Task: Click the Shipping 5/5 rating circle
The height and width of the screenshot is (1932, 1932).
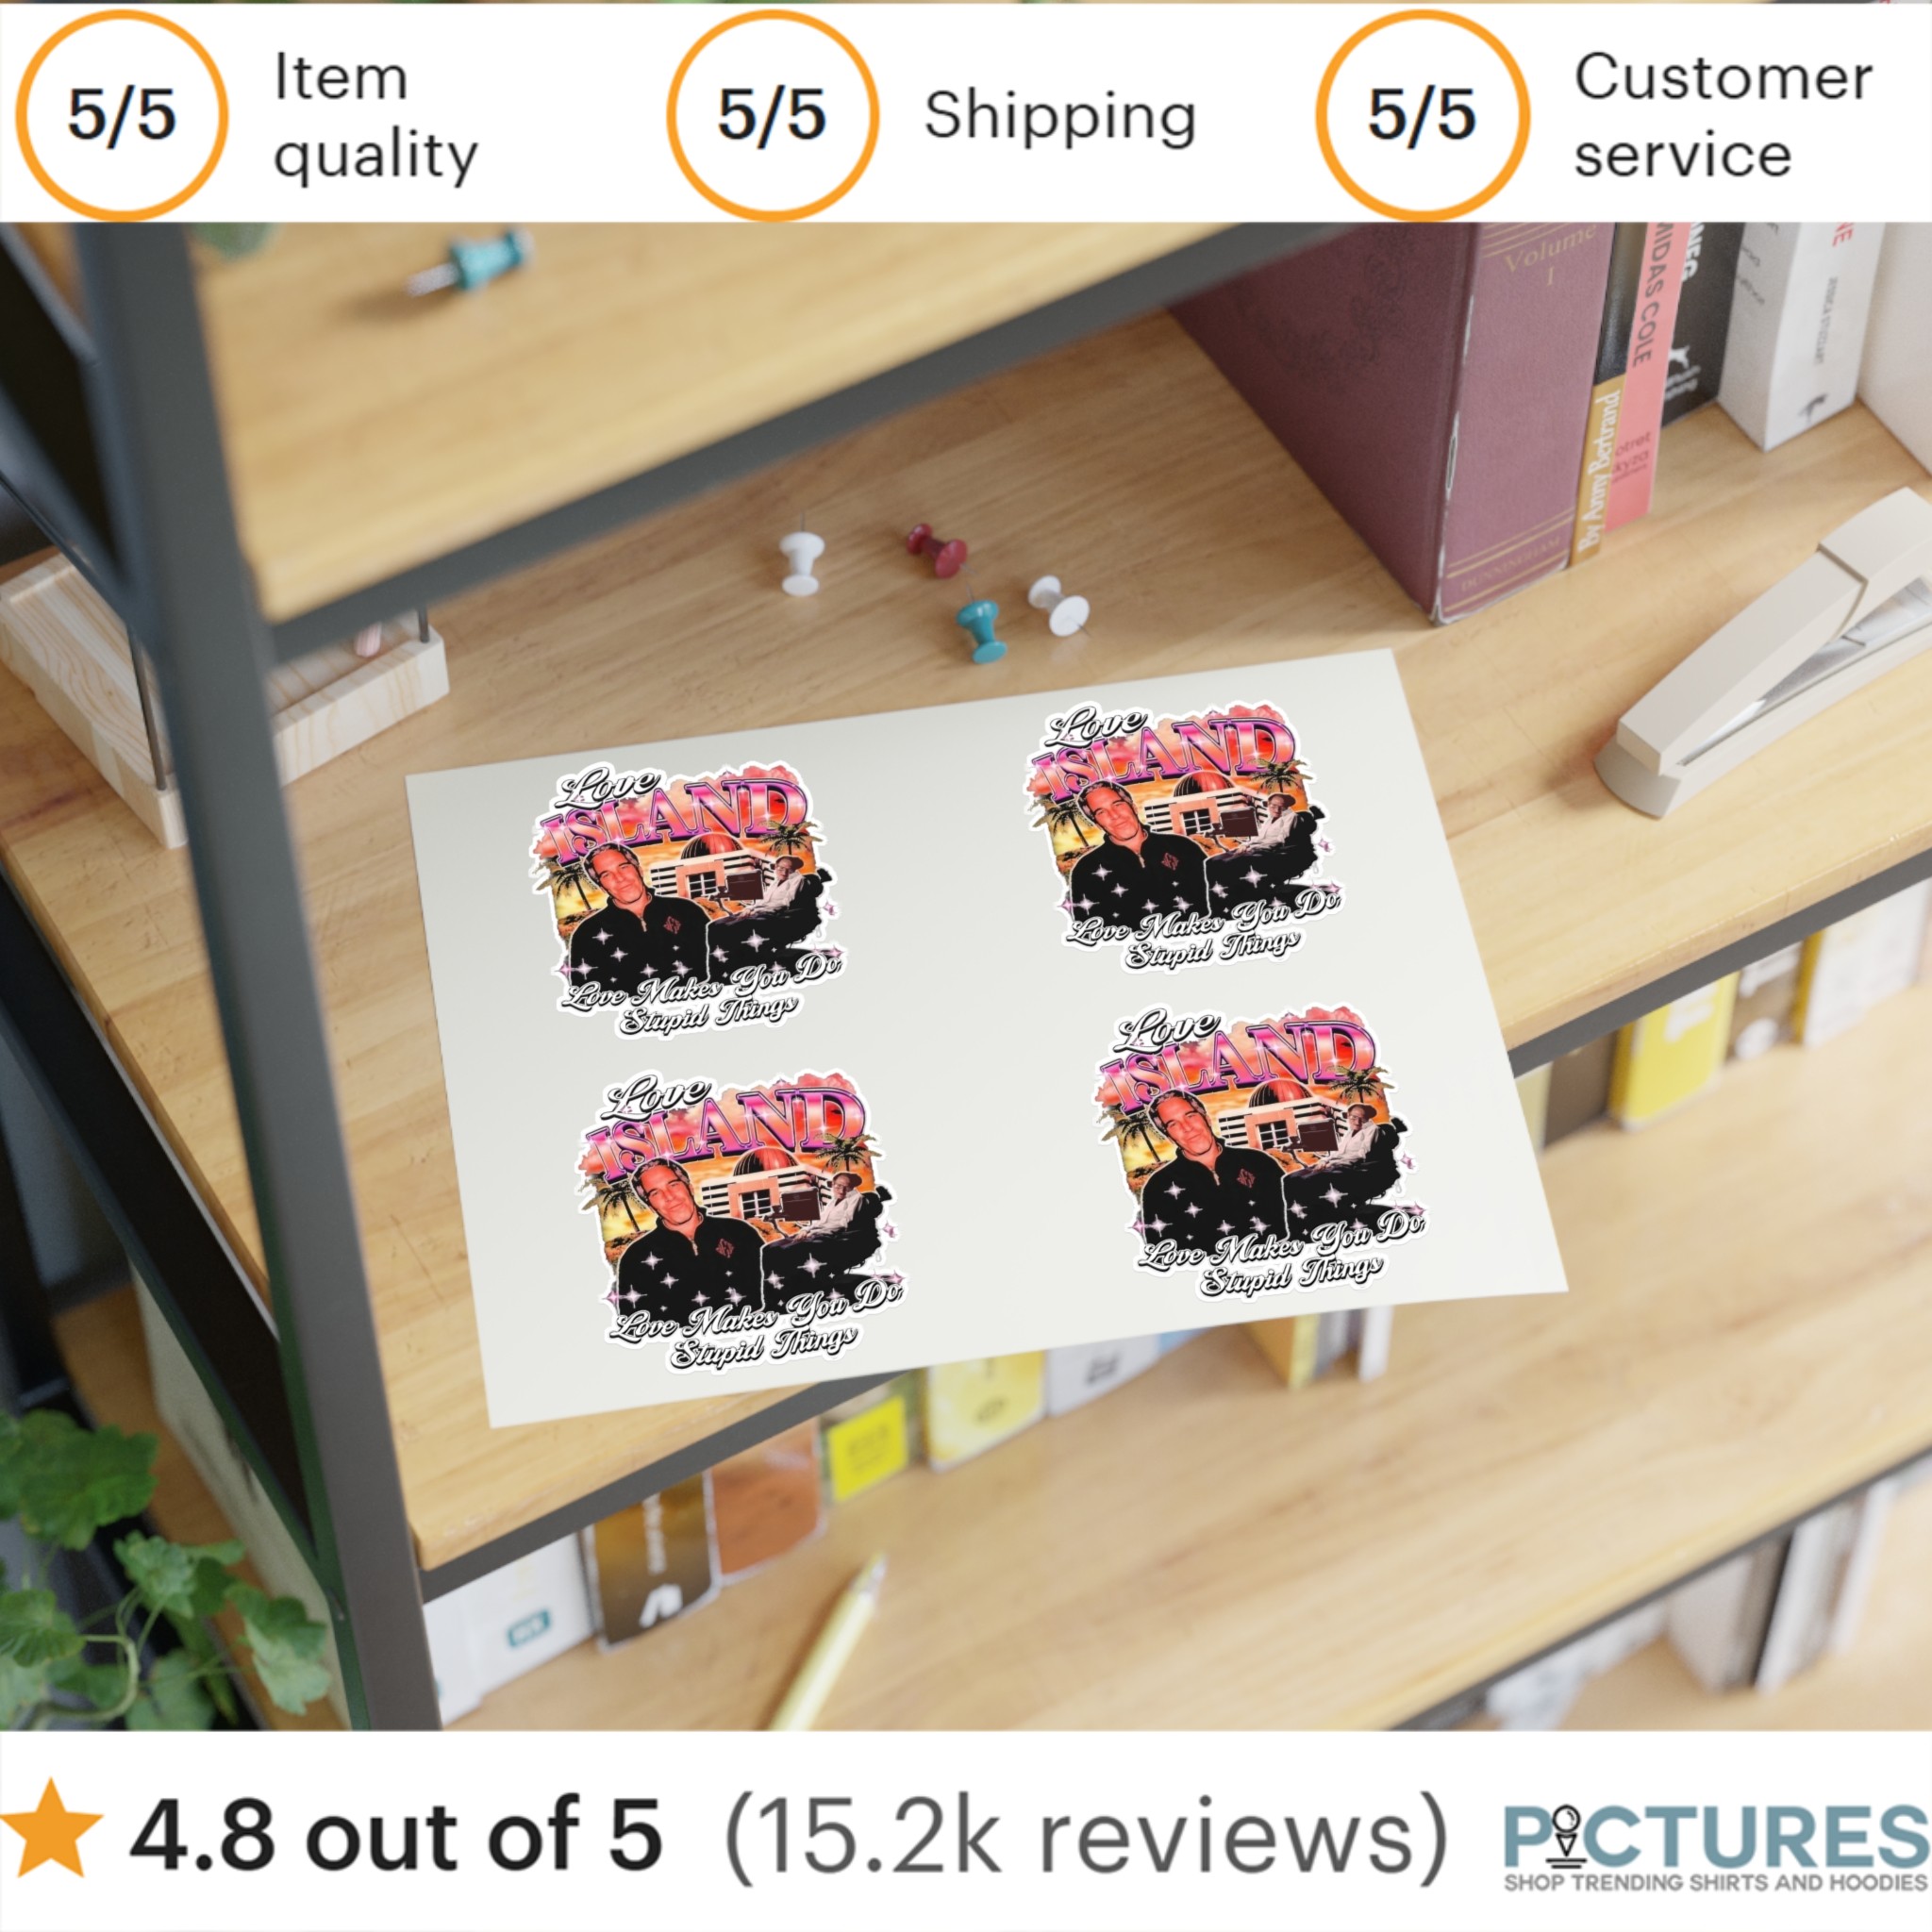Action: pyautogui.click(x=772, y=115)
